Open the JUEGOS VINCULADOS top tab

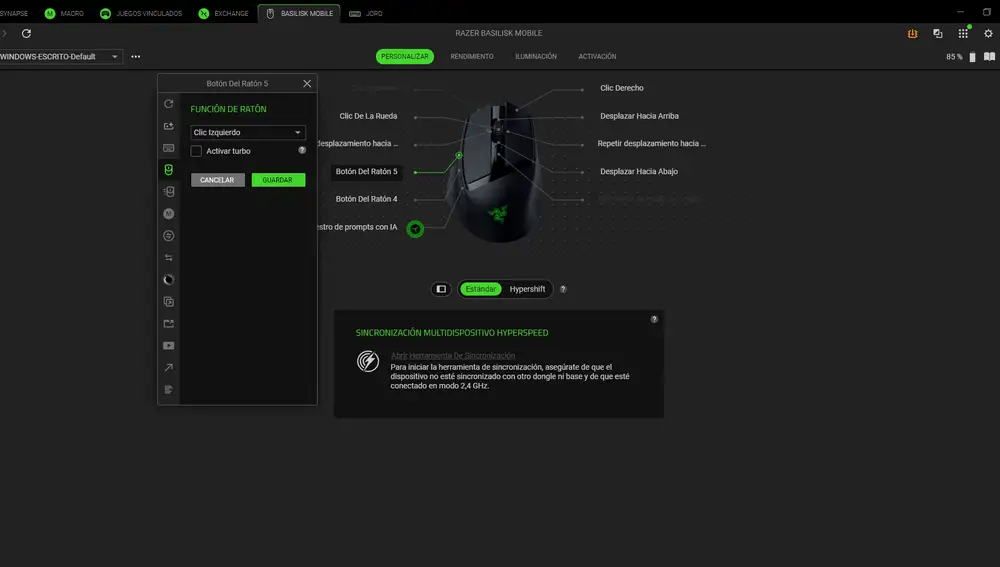pos(142,13)
